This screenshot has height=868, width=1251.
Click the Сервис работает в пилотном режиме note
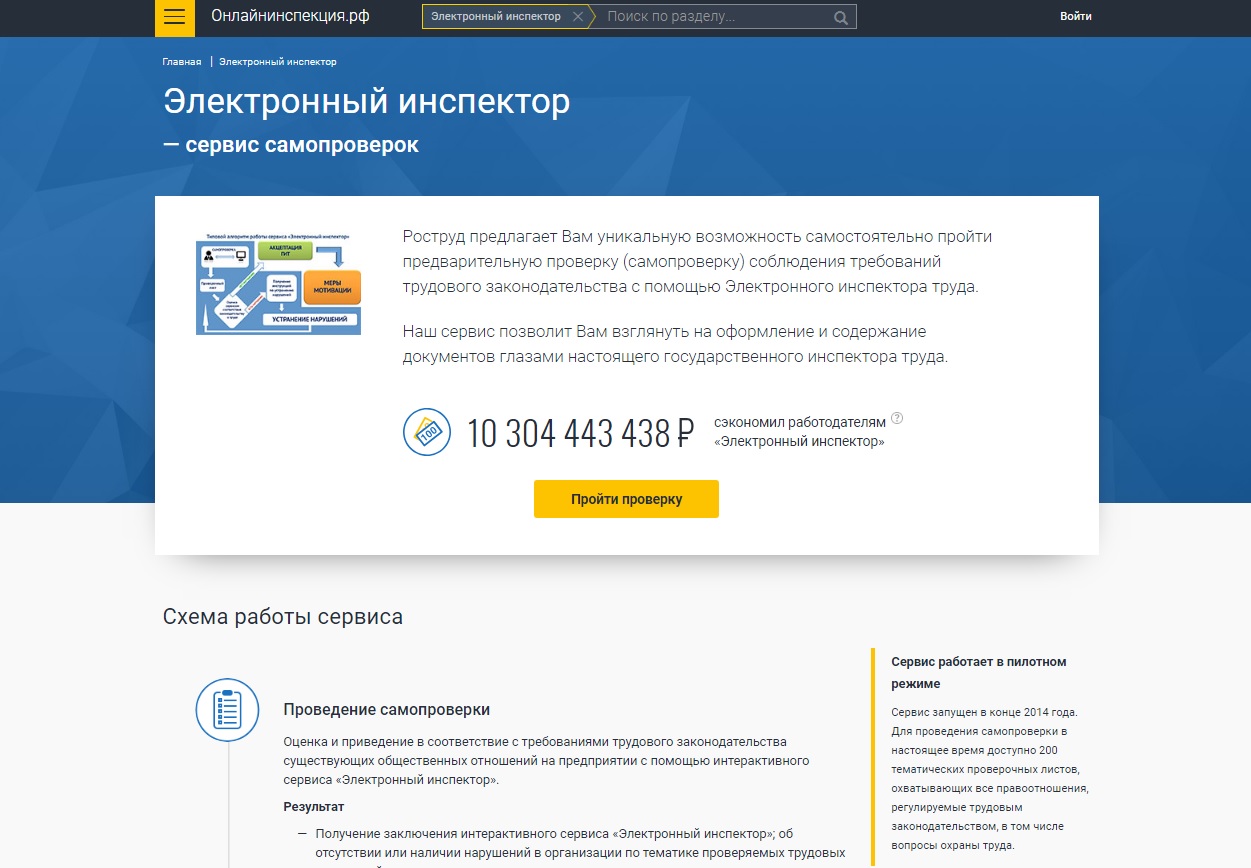(979, 672)
